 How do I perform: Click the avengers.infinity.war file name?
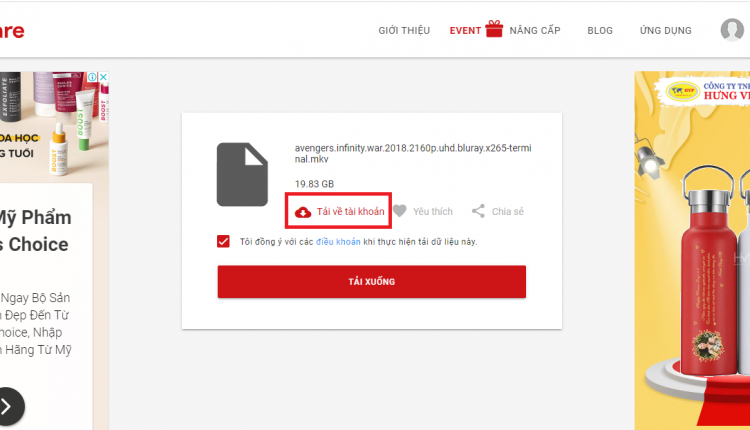413,154
